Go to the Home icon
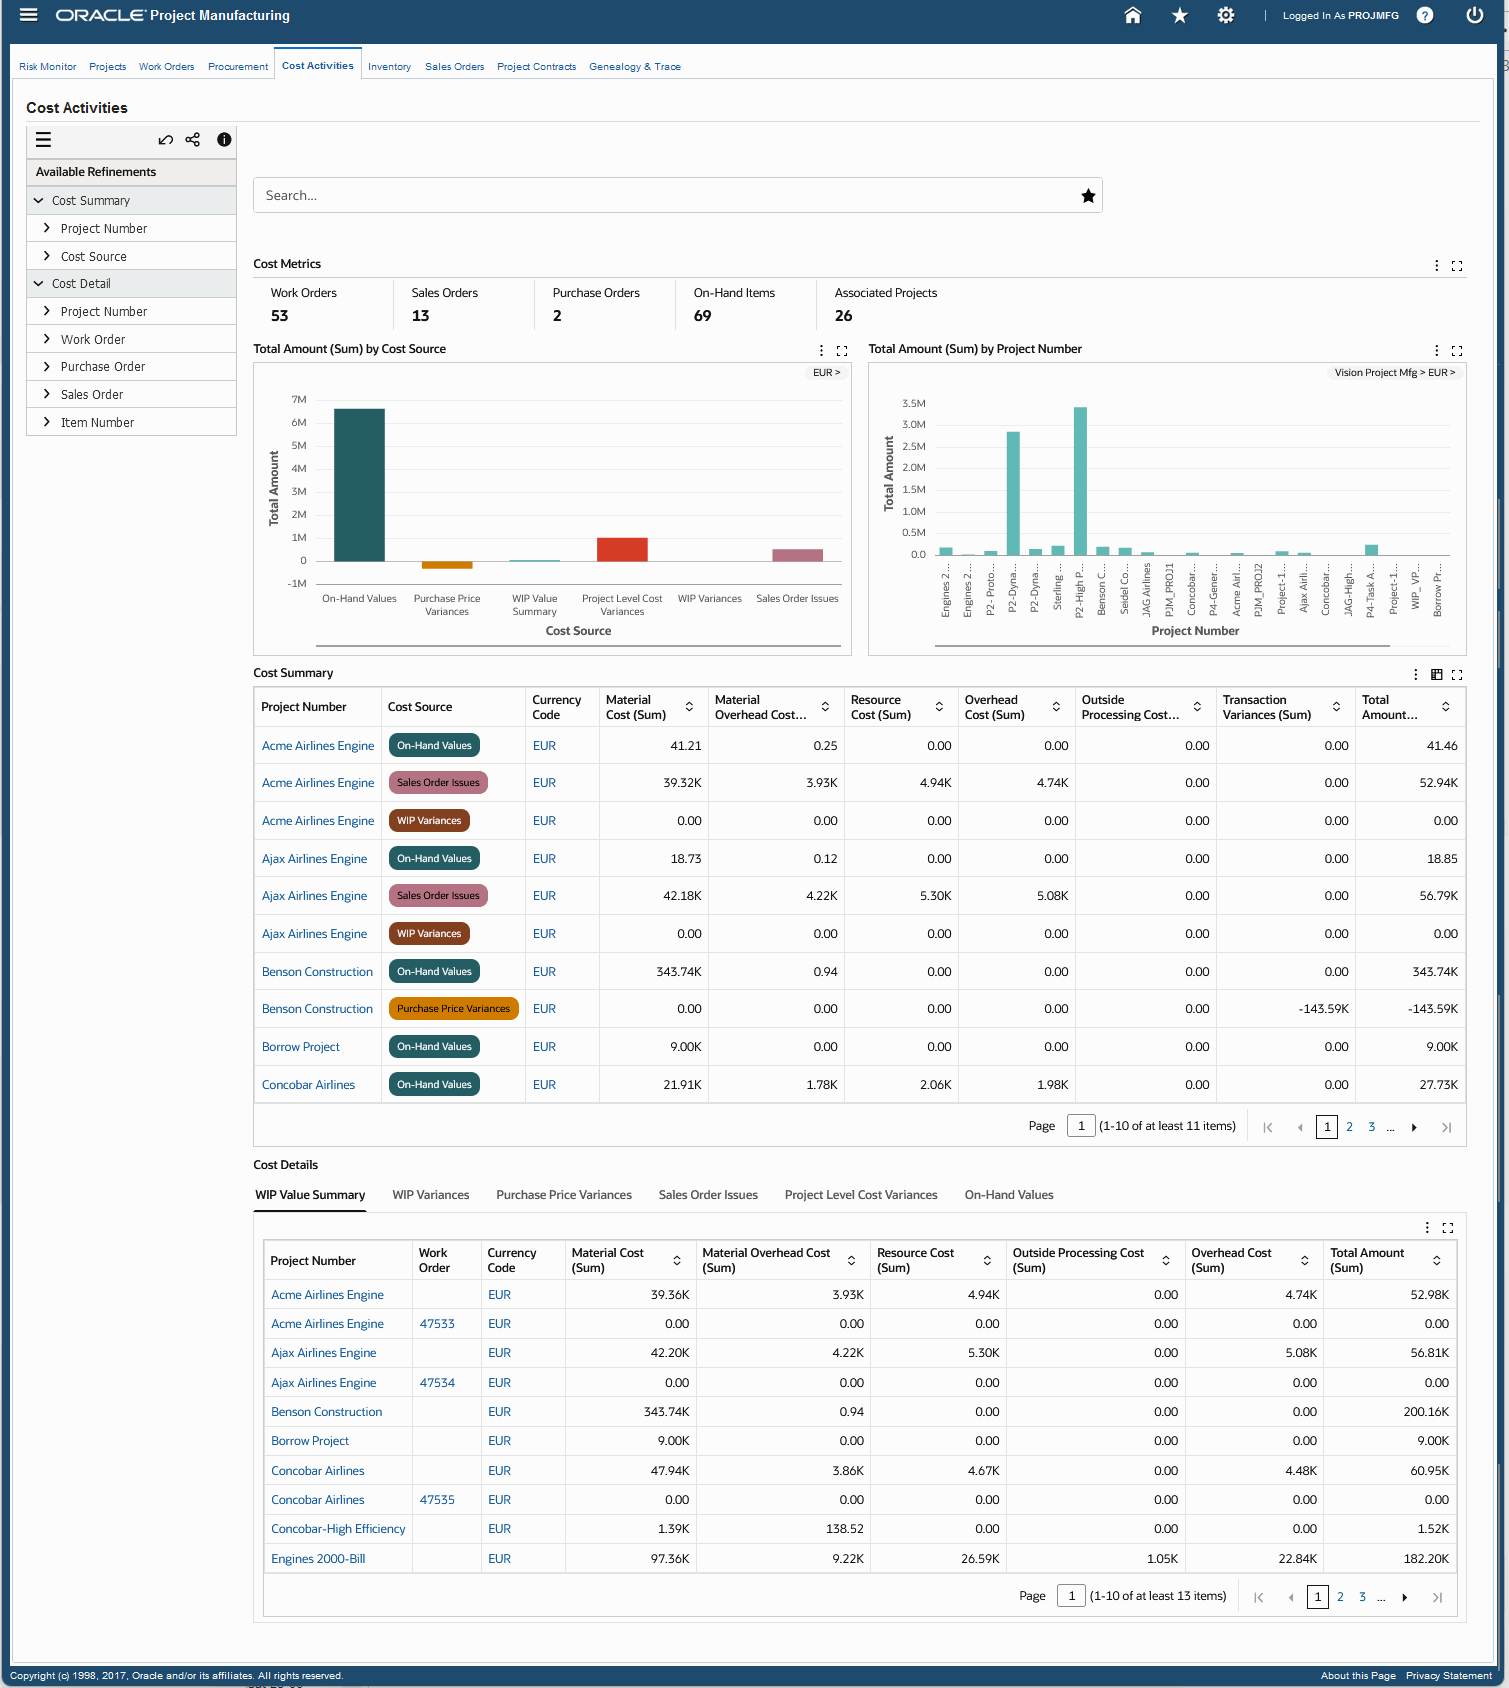The width and height of the screenshot is (1509, 1688). [1133, 15]
